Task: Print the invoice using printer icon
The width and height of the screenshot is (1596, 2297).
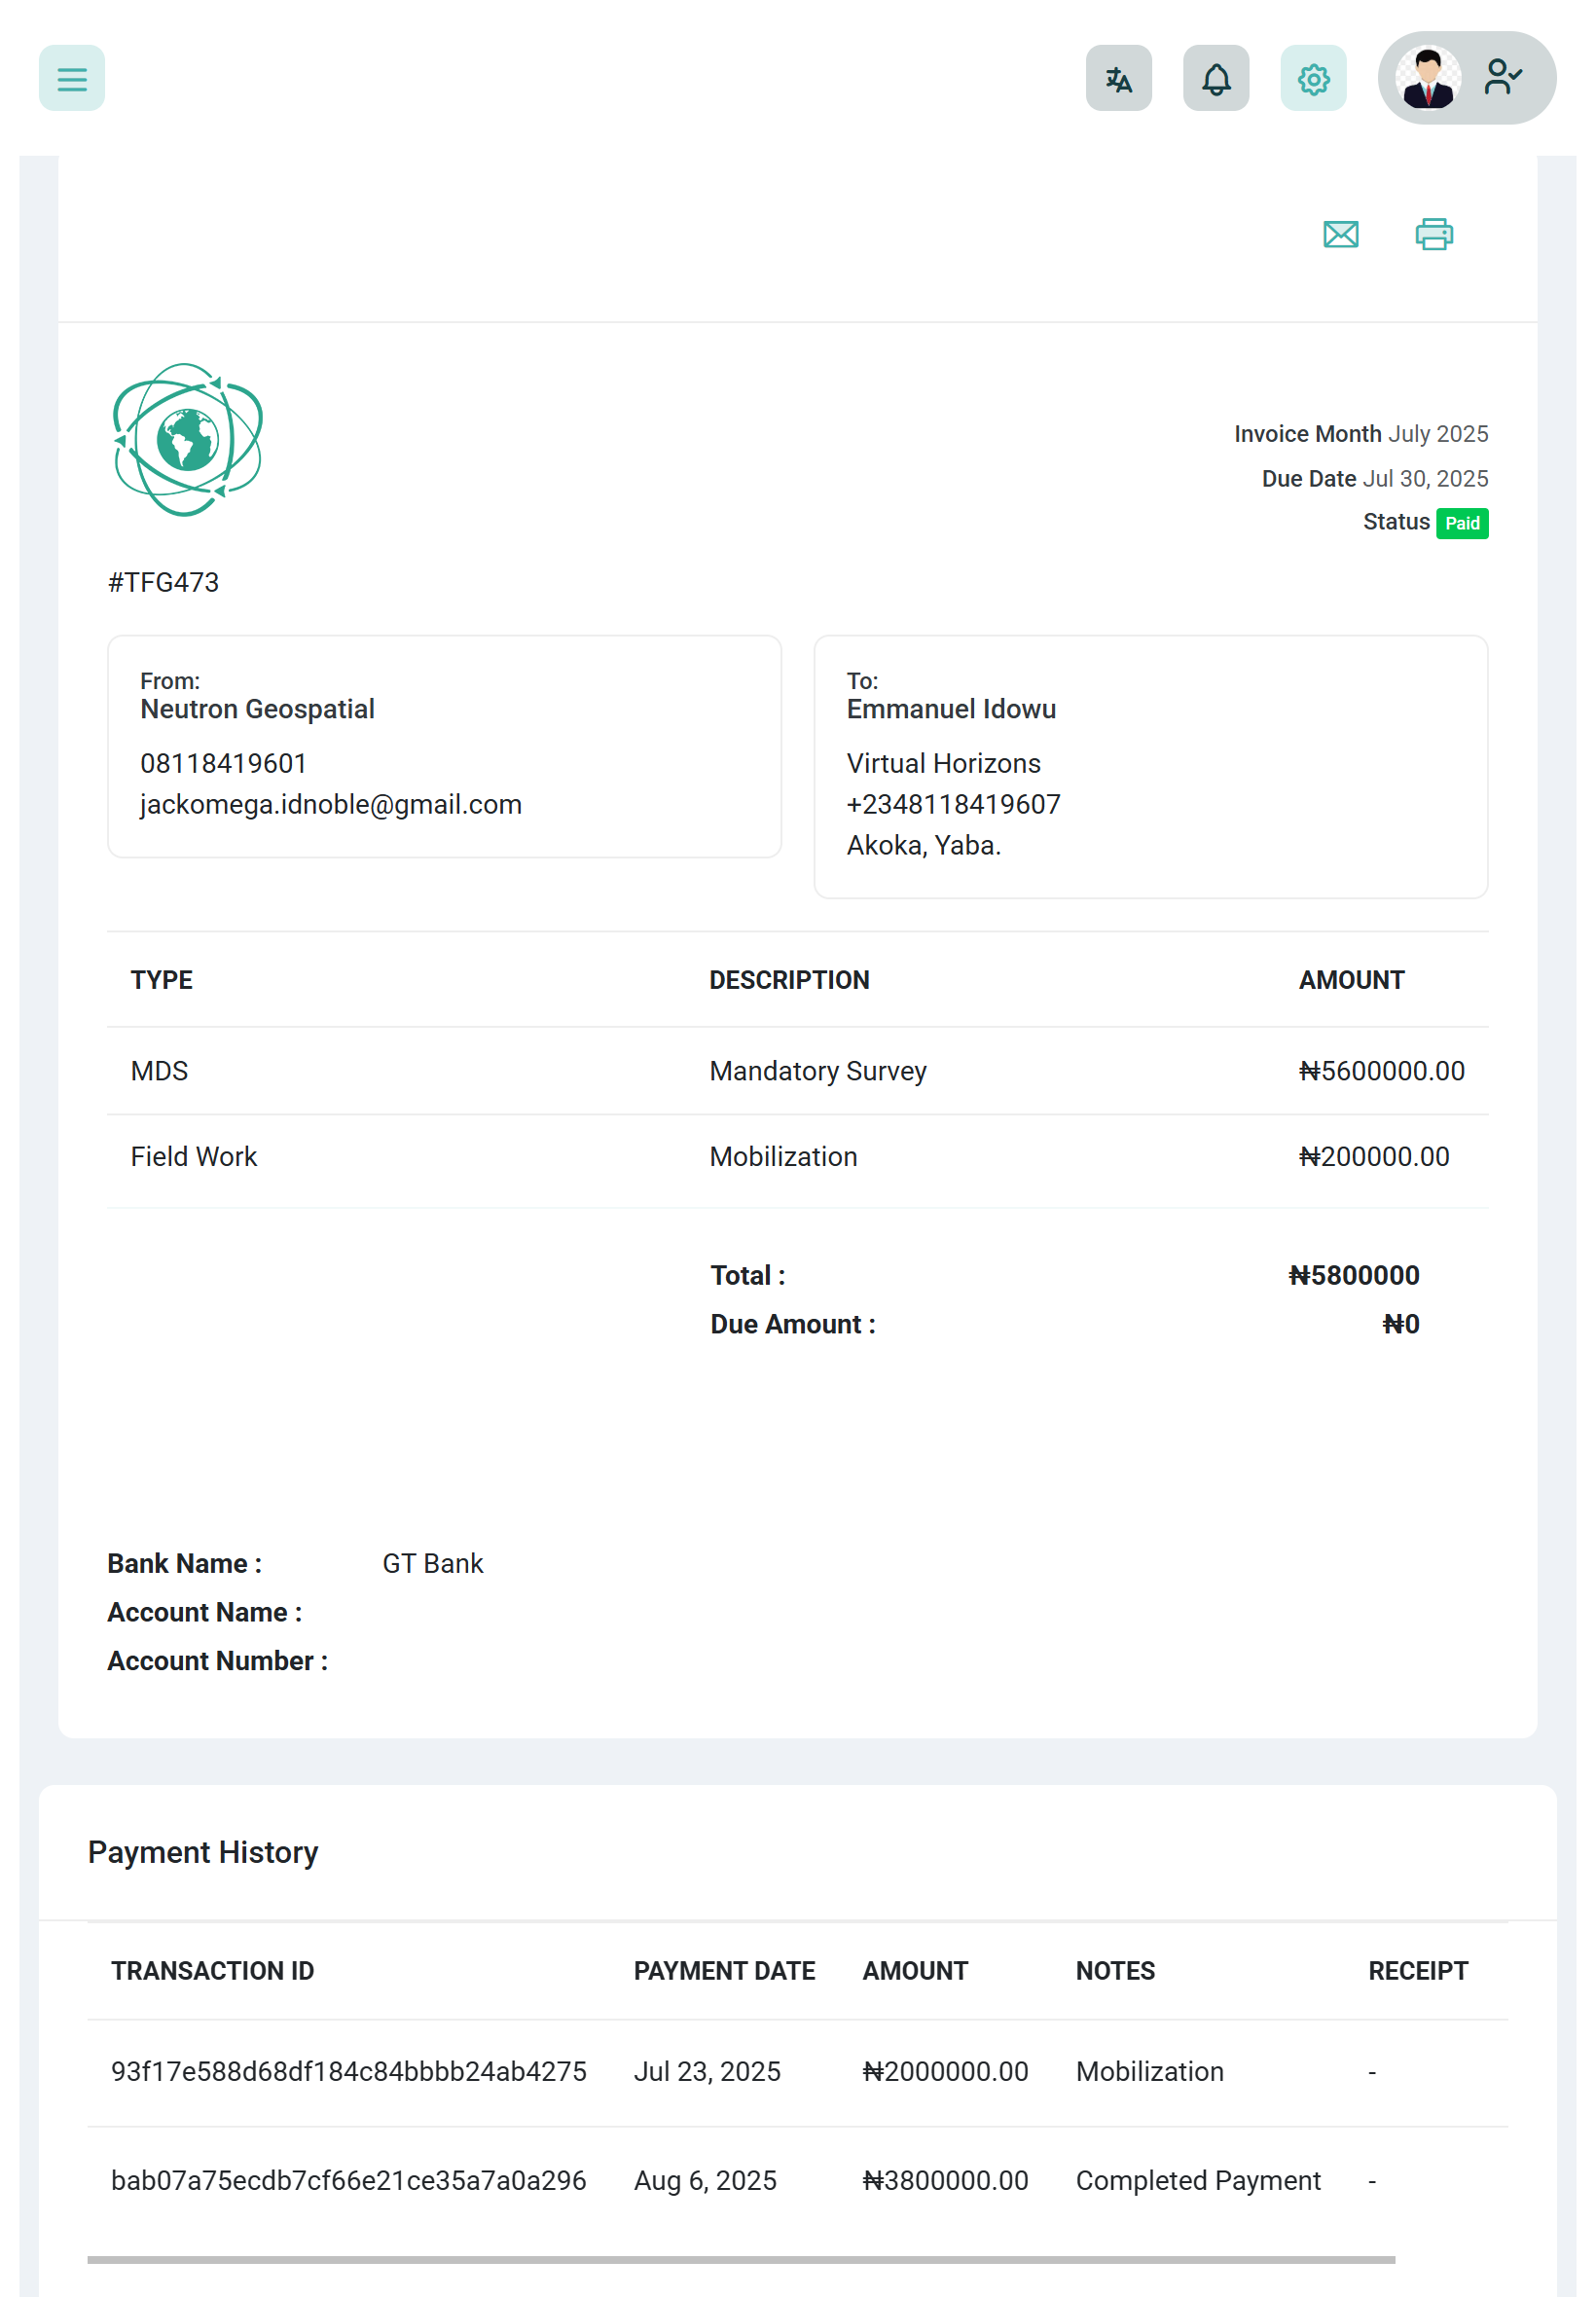Action: coord(1433,234)
